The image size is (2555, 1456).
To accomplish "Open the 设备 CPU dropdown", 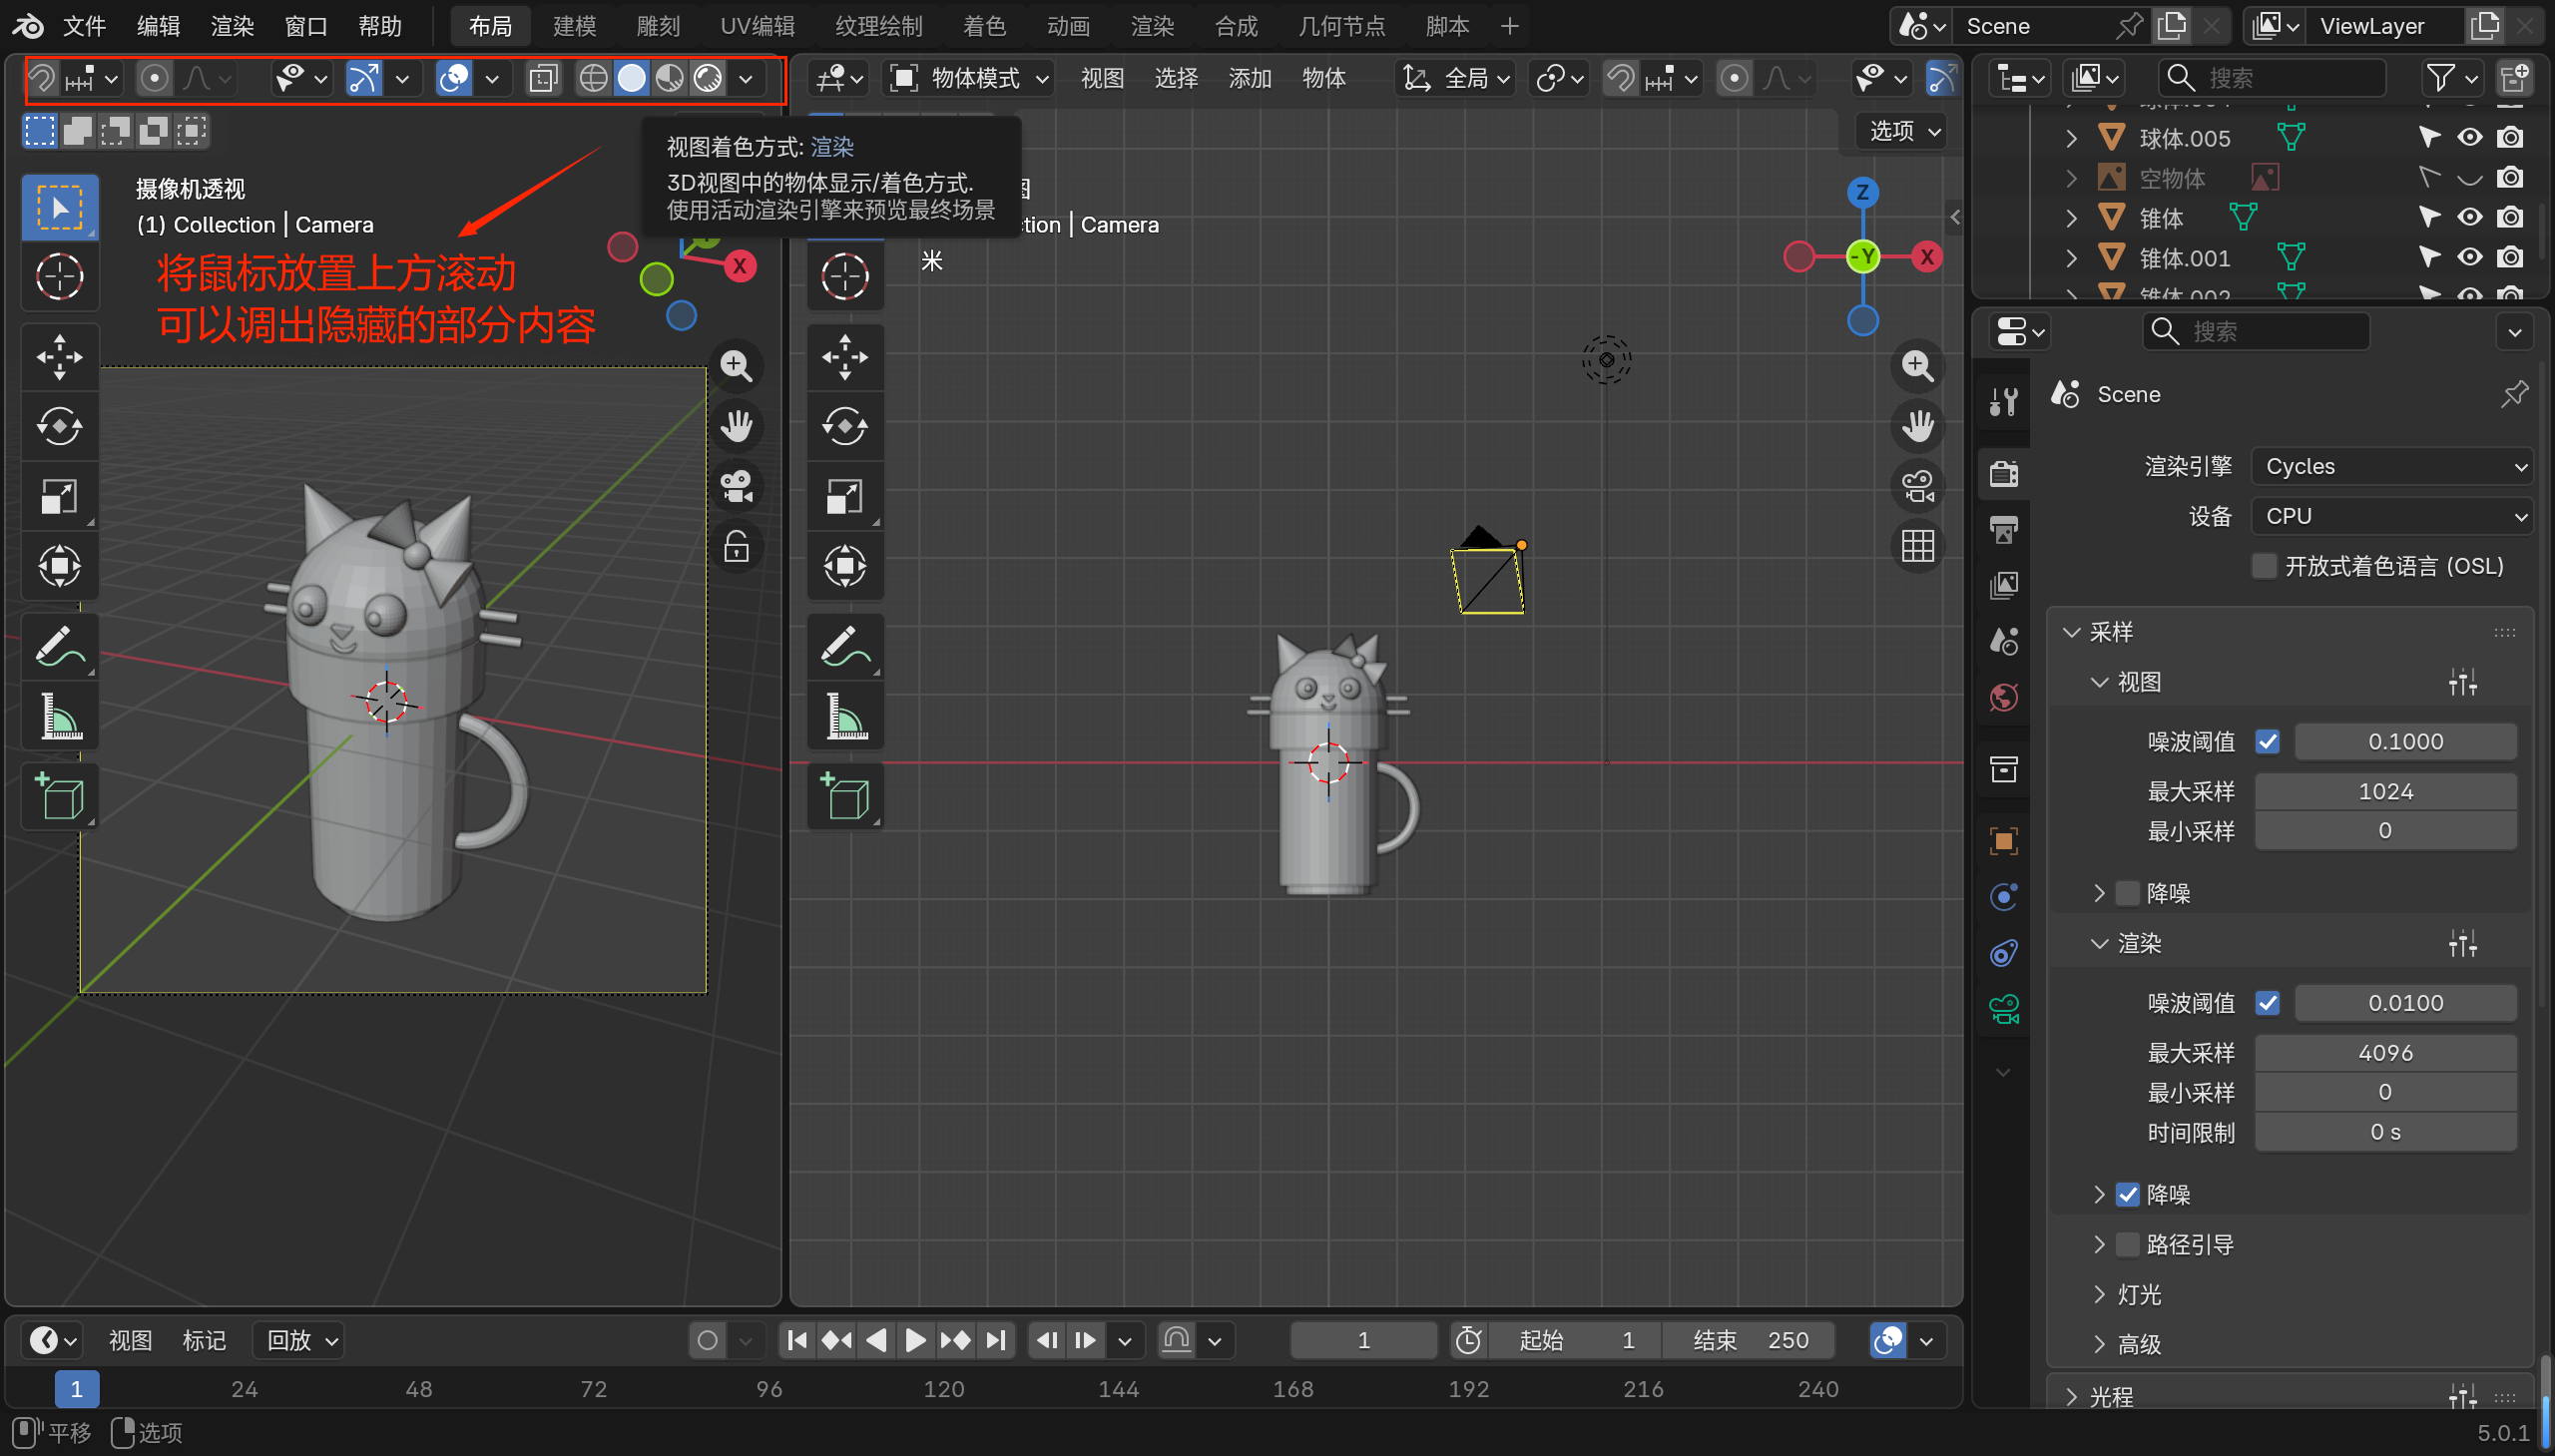I will click(2391, 516).
